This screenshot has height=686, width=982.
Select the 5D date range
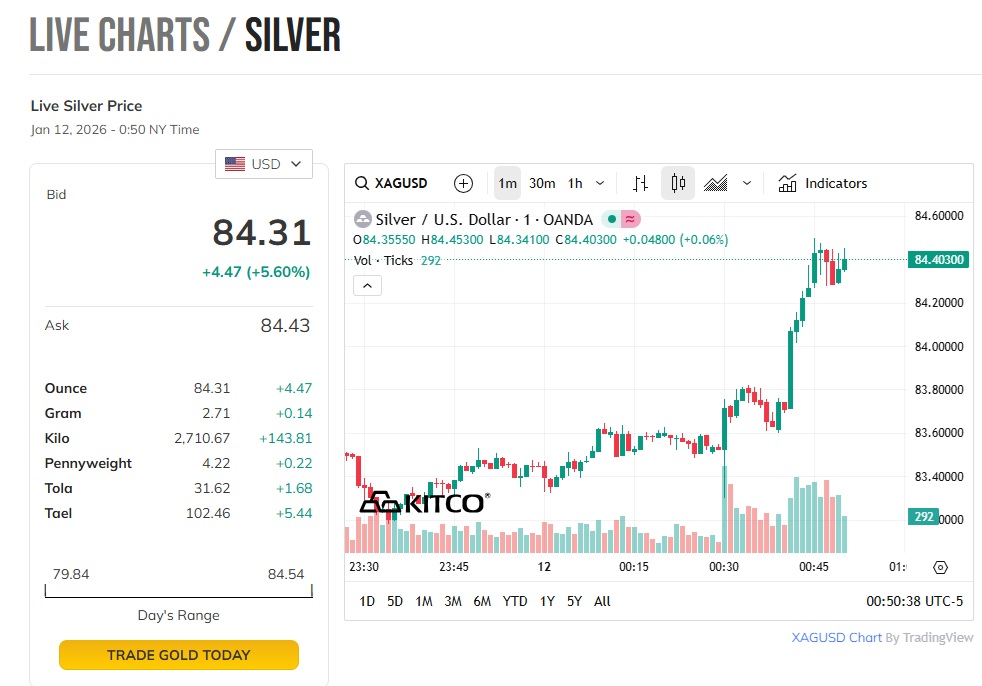pyautogui.click(x=395, y=601)
